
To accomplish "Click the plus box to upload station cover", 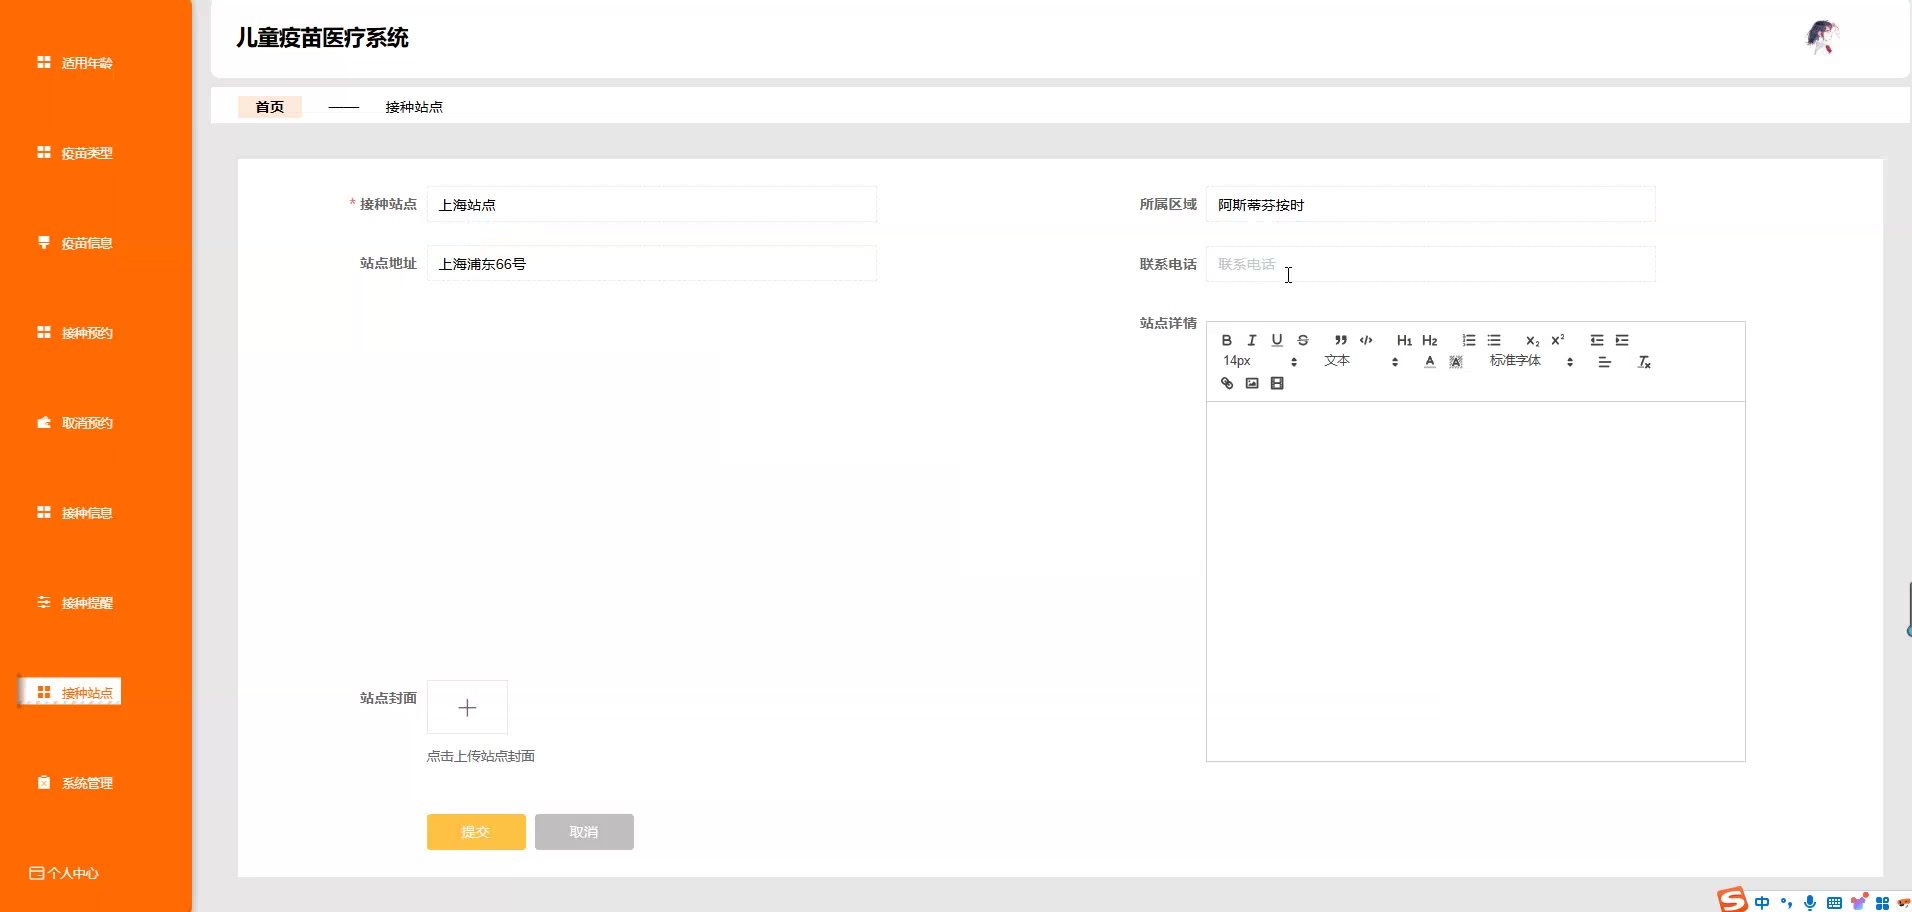I will (467, 708).
